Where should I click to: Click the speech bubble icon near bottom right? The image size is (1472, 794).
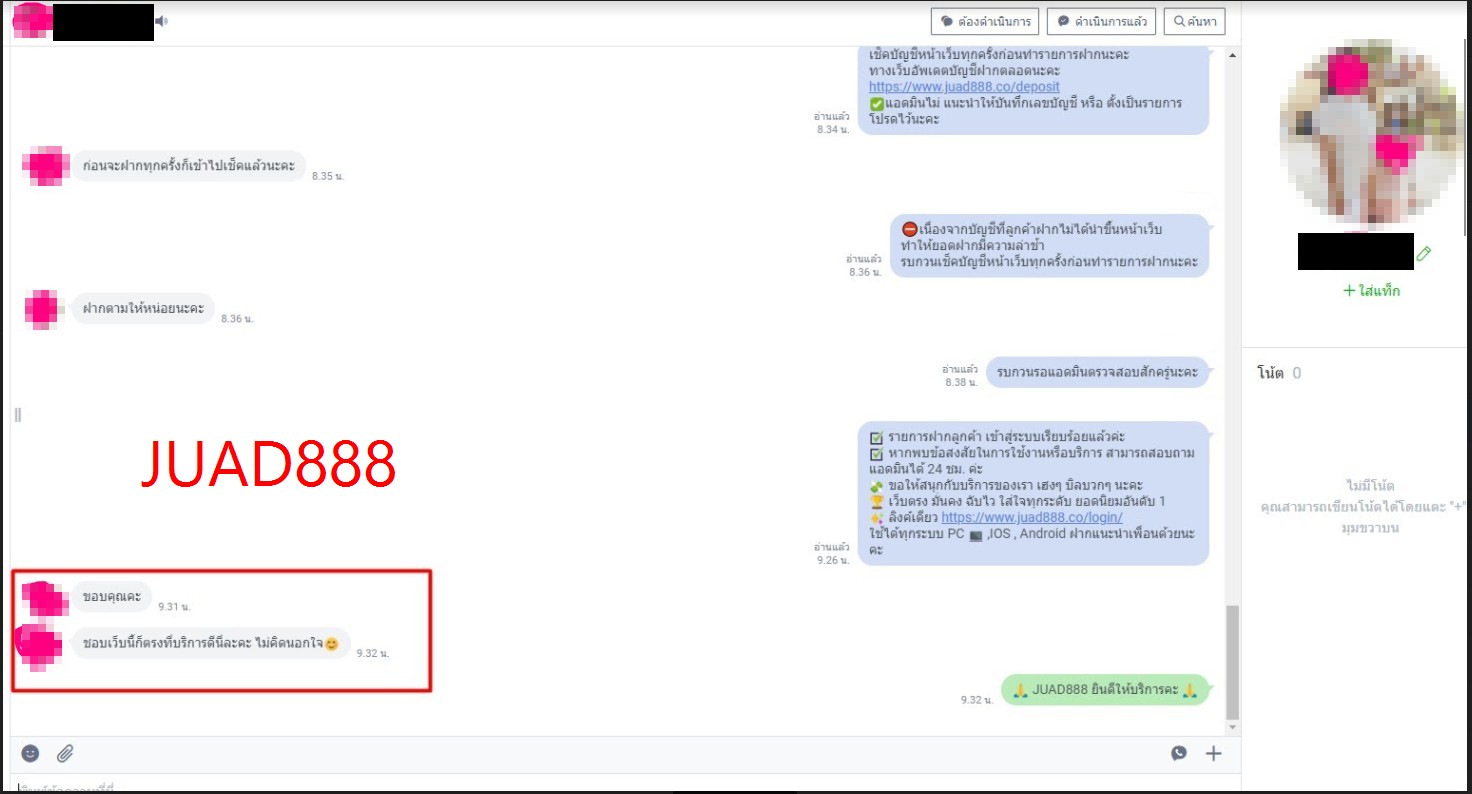[1179, 754]
